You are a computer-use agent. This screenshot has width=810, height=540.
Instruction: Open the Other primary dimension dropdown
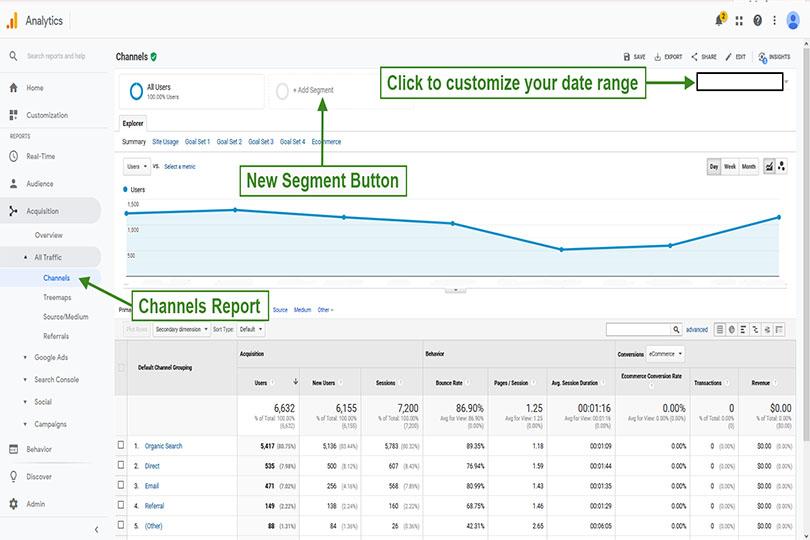pos(325,310)
